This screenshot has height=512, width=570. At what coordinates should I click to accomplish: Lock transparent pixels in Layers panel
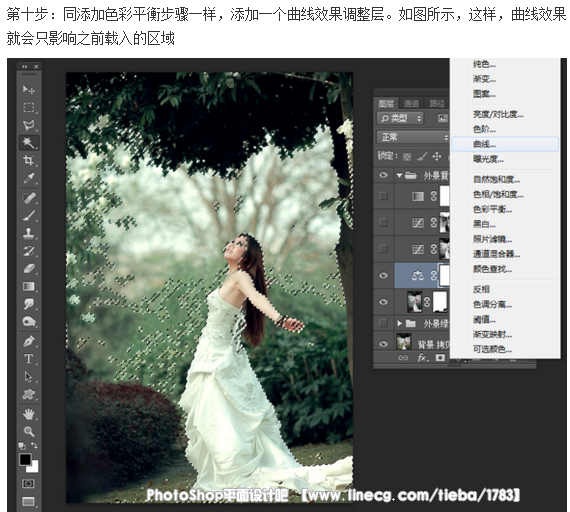(x=407, y=157)
